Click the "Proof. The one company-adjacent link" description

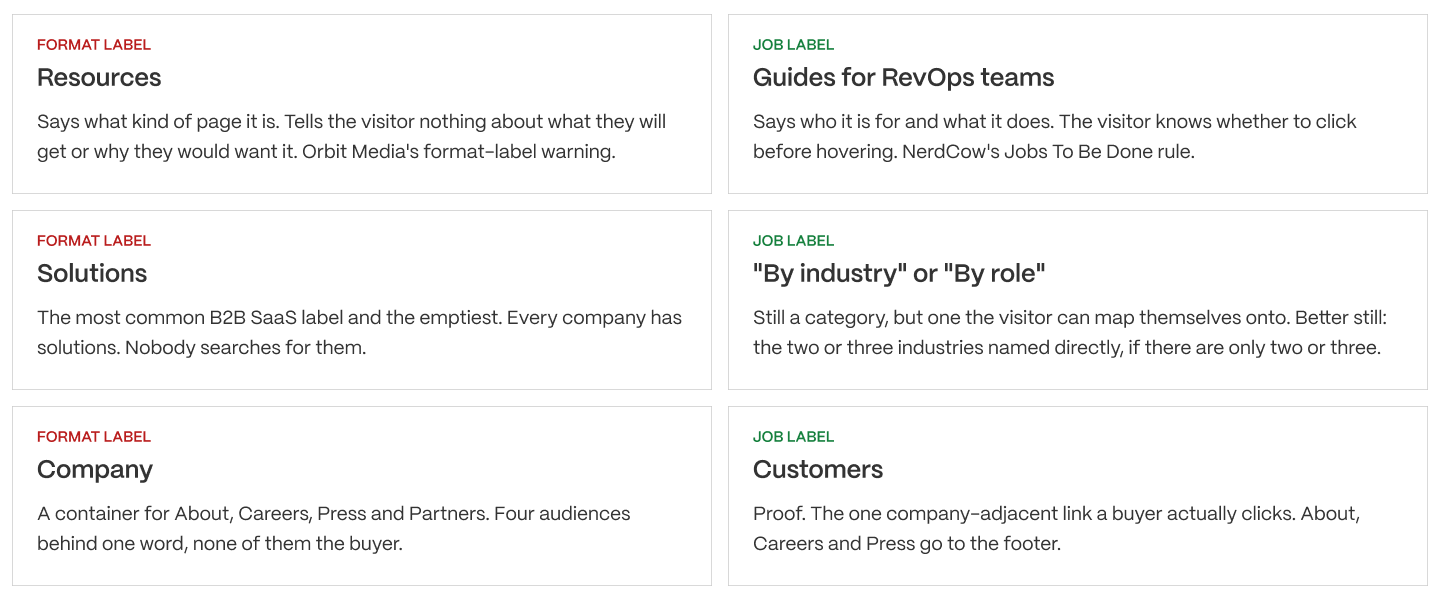click(x=1056, y=529)
